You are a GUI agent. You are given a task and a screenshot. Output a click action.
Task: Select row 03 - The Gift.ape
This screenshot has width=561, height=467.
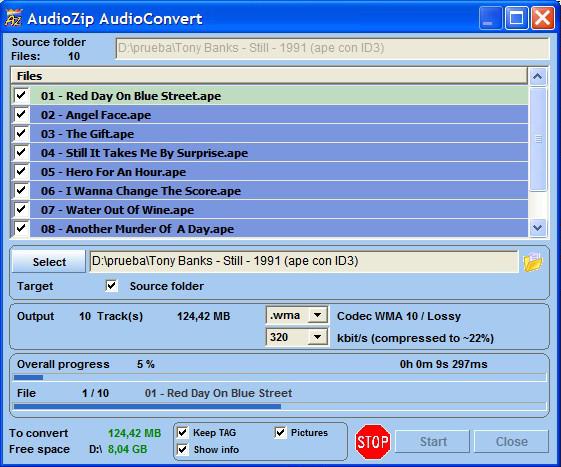(279, 133)
